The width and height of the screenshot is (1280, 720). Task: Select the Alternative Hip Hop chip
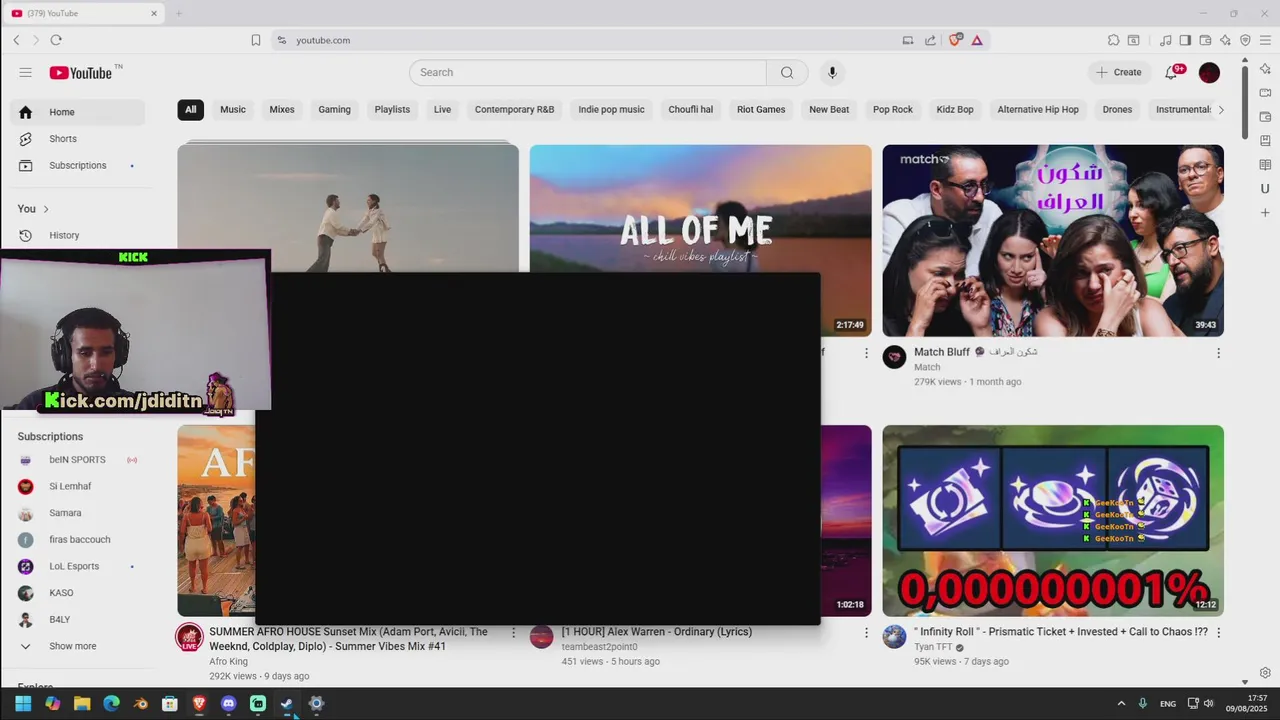(1038, 109)
